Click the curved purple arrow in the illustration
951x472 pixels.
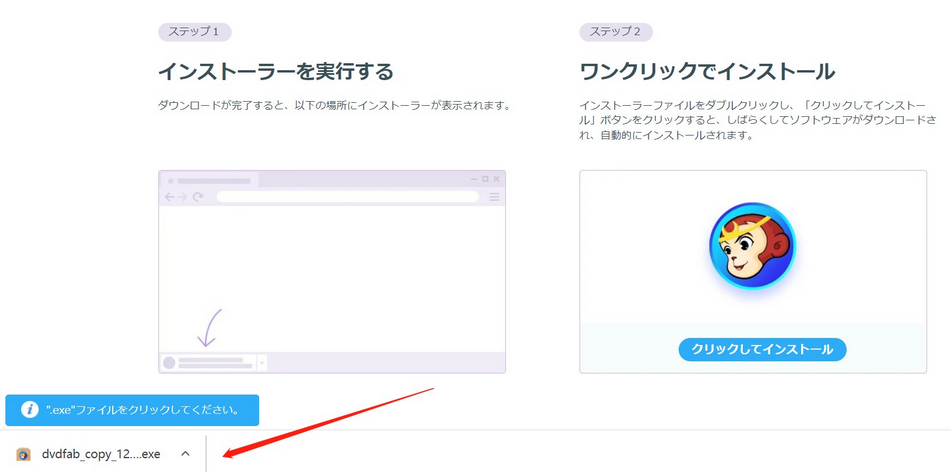tap(211, 326)
